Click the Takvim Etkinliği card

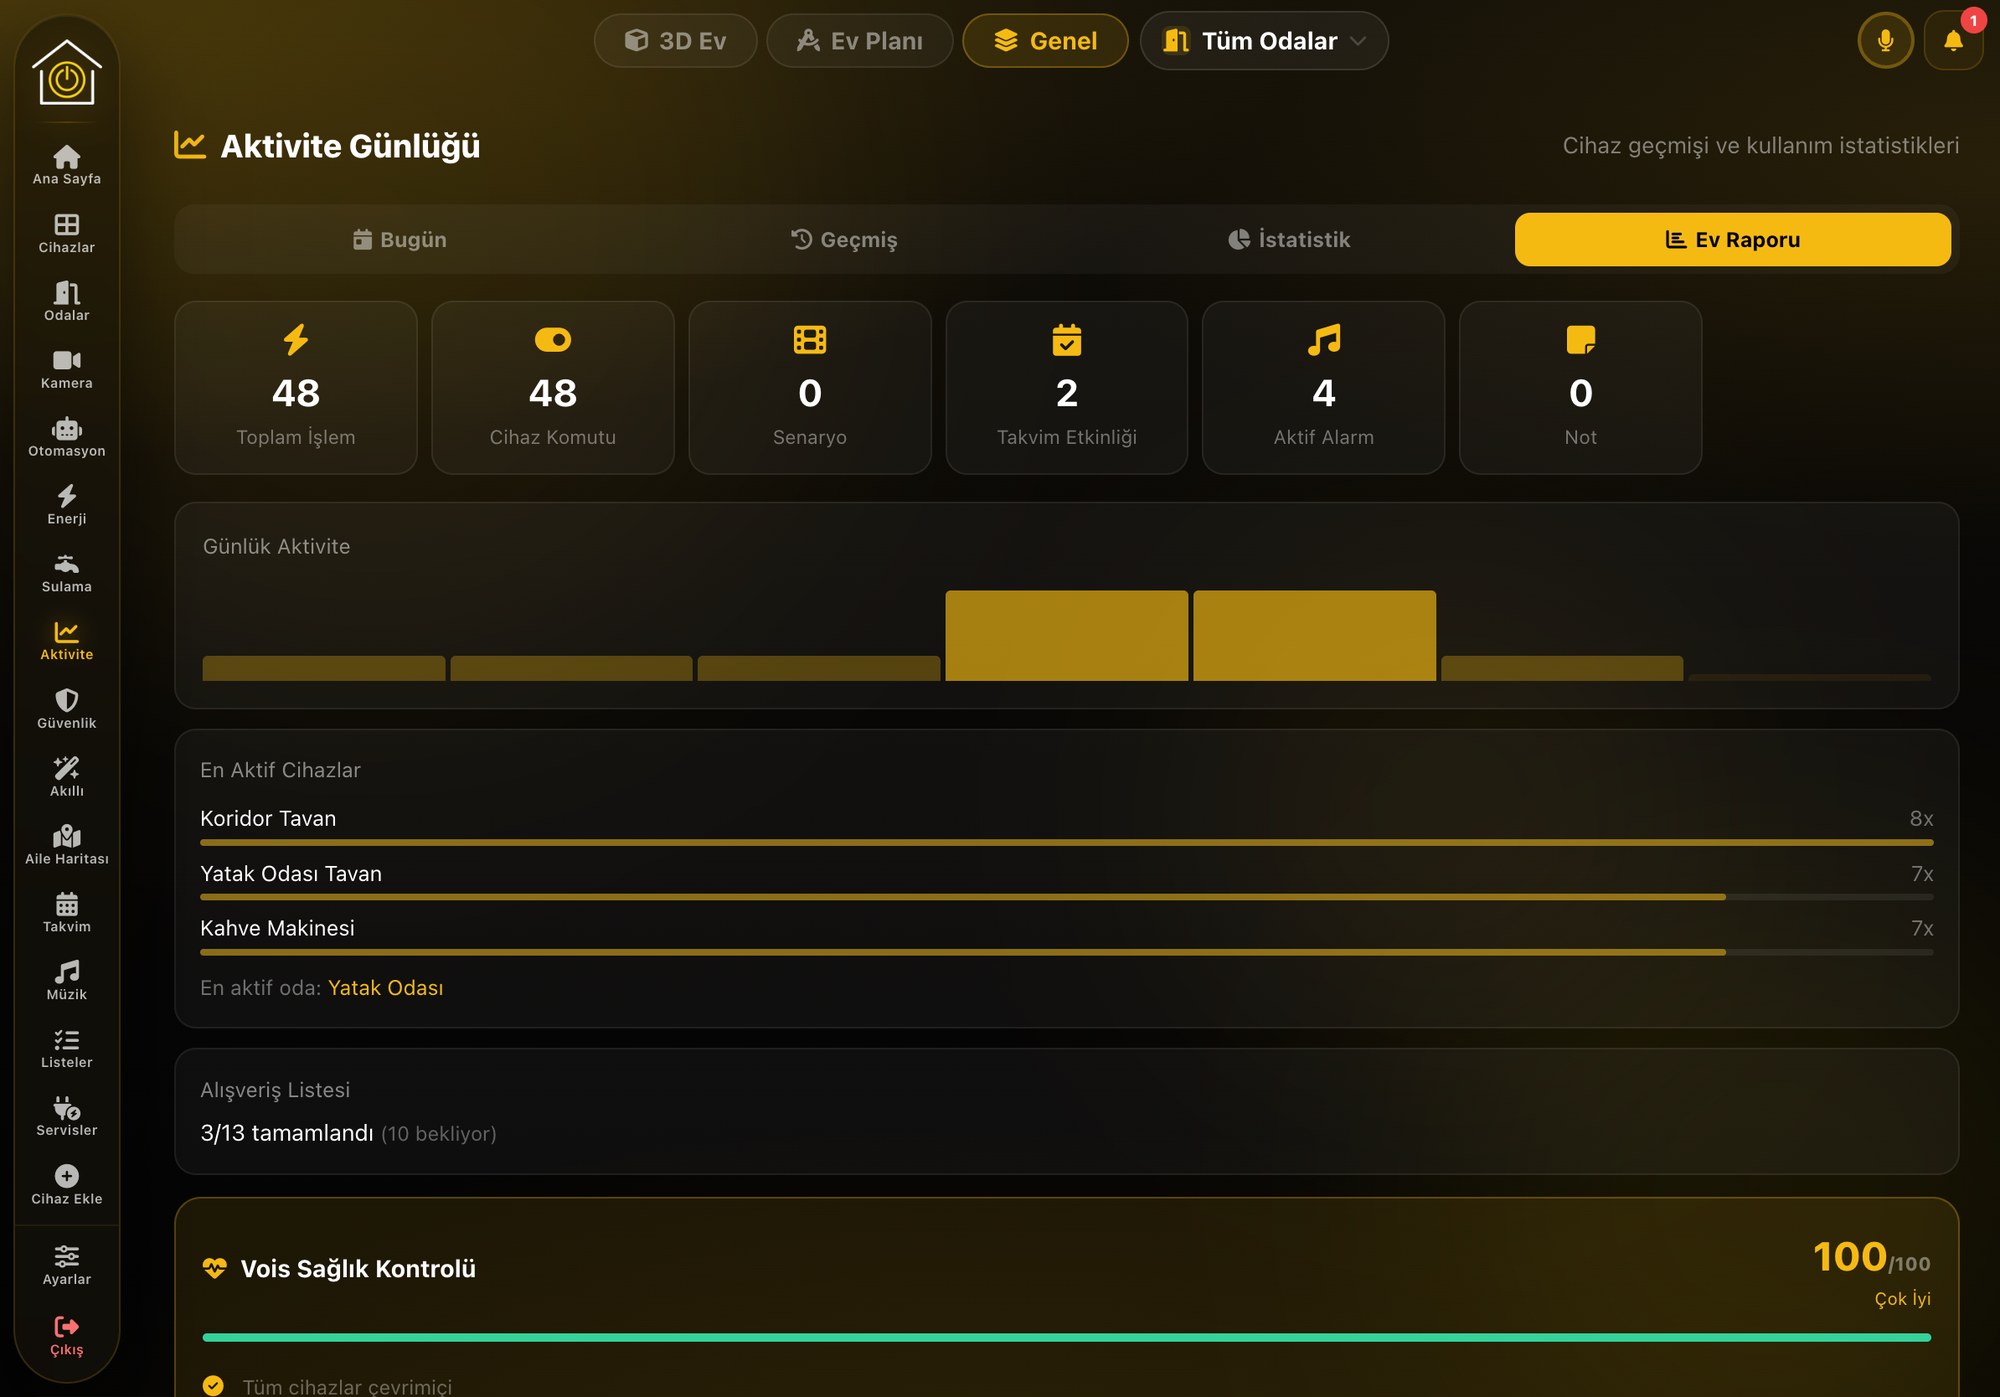1067,388
